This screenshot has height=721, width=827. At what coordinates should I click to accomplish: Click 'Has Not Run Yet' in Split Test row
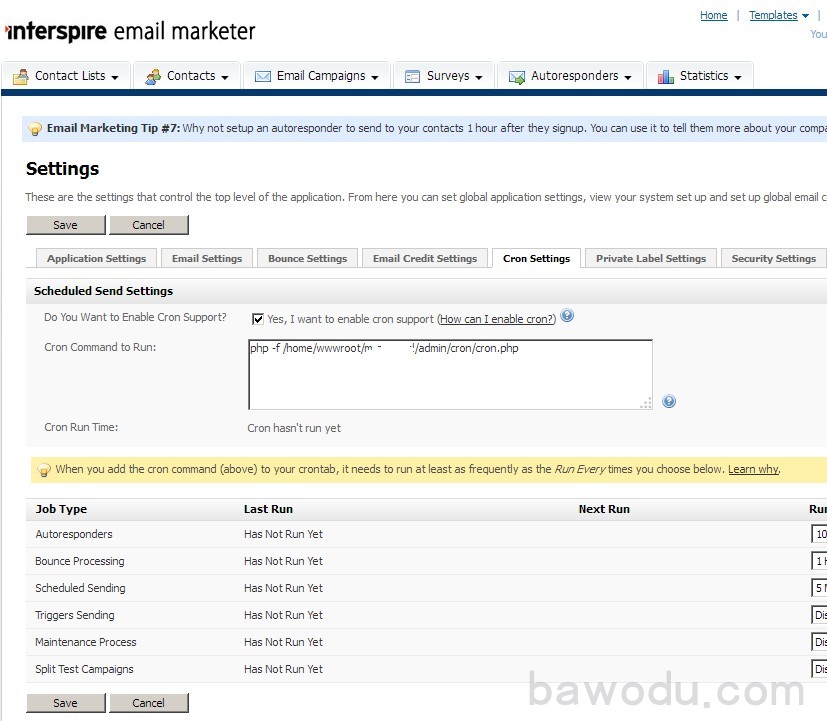pyautogui.click(x=283, y=669)
